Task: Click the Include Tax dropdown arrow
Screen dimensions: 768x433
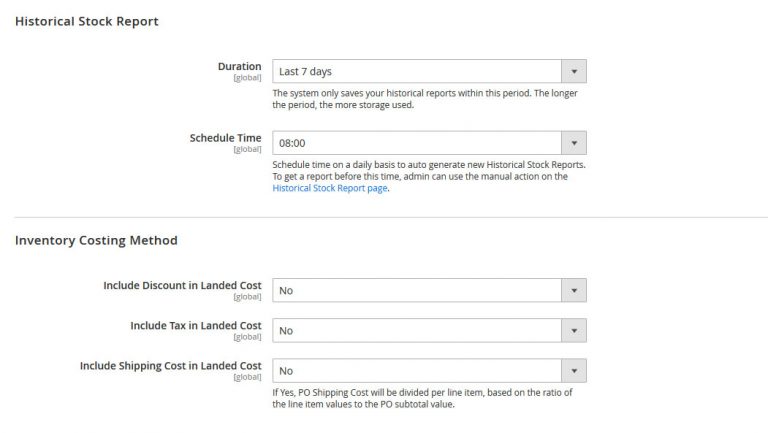Action: pos(573,330)
